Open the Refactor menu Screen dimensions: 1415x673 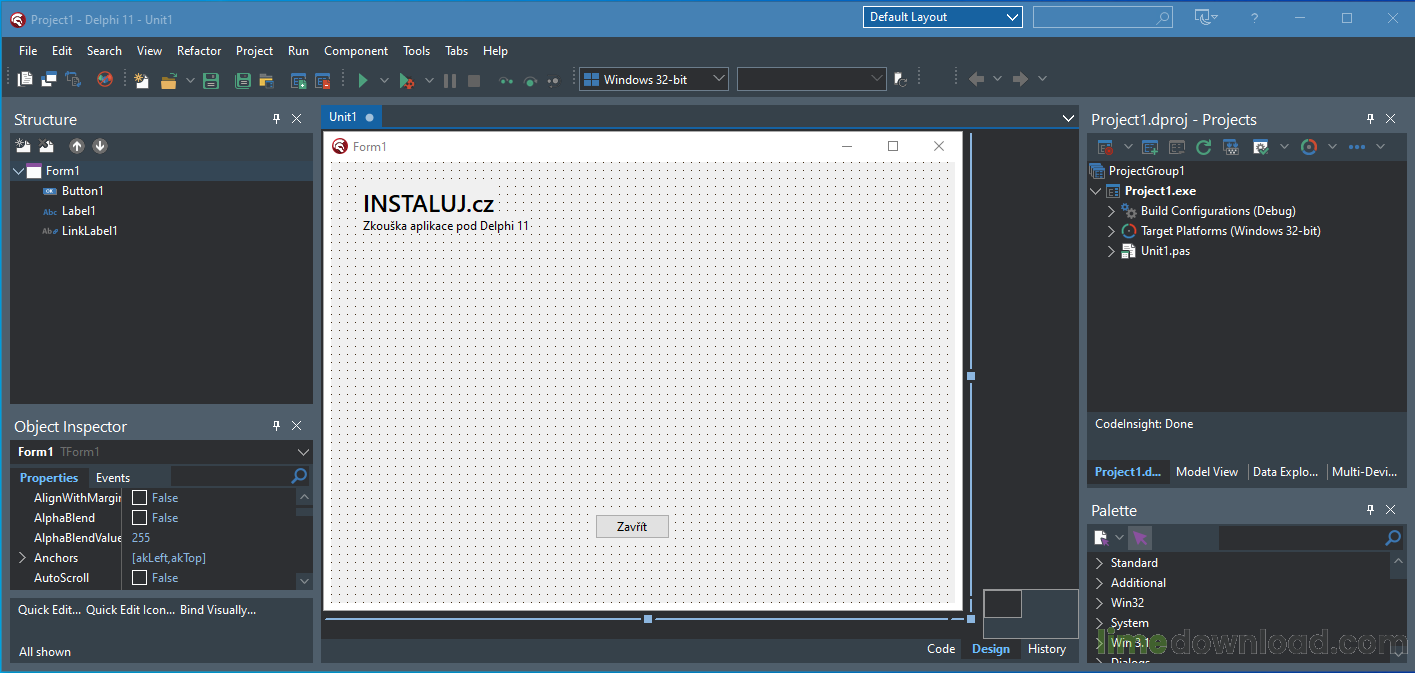(x=199, y=51)
